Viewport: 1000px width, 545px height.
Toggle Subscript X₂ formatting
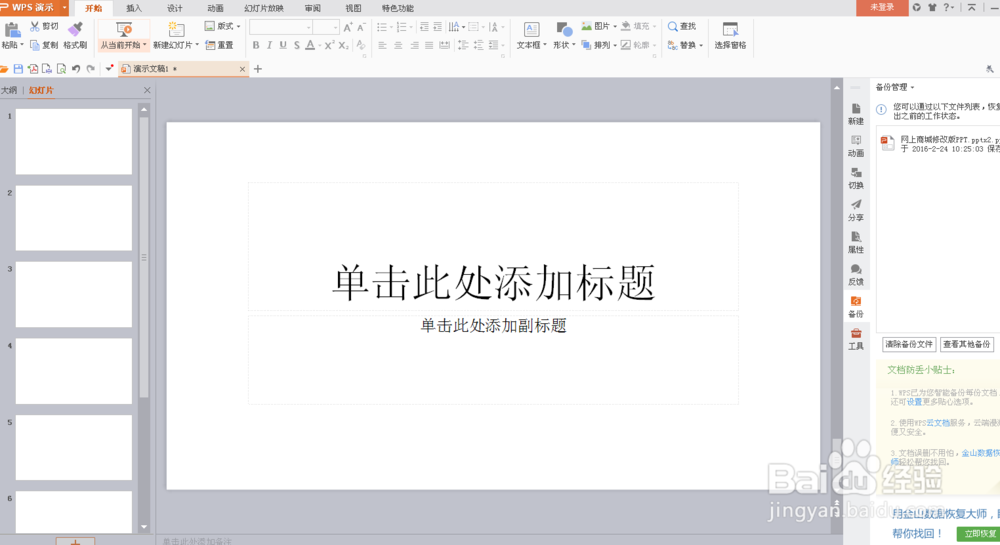[x=343, y=45]
